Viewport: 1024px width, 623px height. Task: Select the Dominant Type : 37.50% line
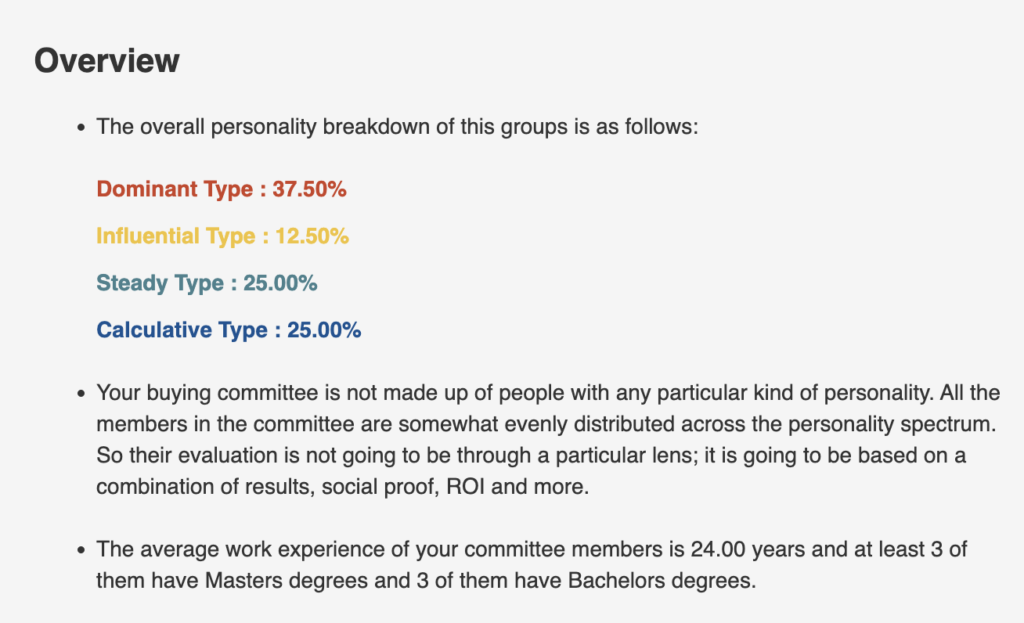click(x=221, y=189)
